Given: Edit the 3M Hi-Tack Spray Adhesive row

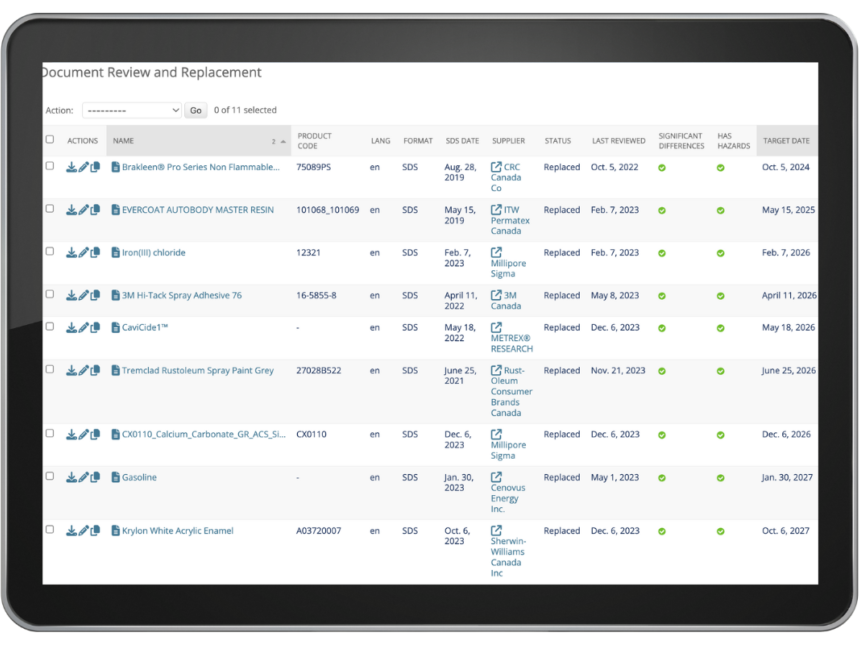Looking at the screenshot, I should (x=83, y=296).
